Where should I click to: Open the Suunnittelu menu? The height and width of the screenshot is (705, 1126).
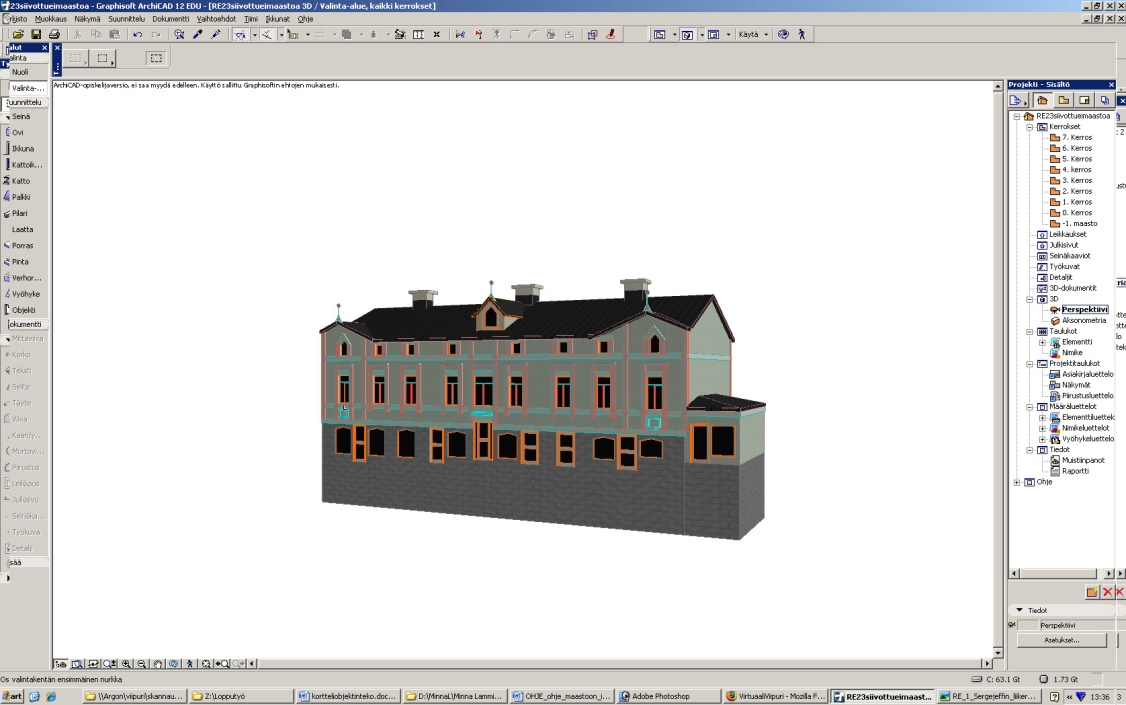coord(126,19)
